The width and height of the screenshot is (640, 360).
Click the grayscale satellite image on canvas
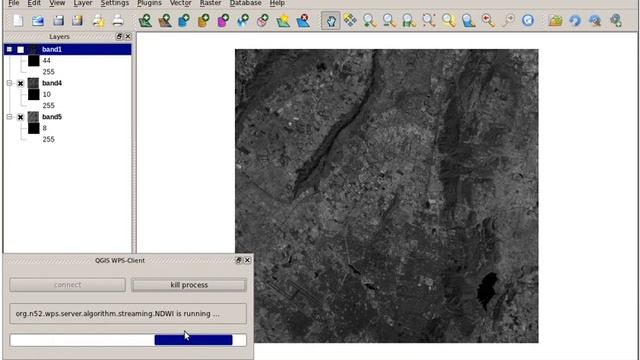pos(387,196)
